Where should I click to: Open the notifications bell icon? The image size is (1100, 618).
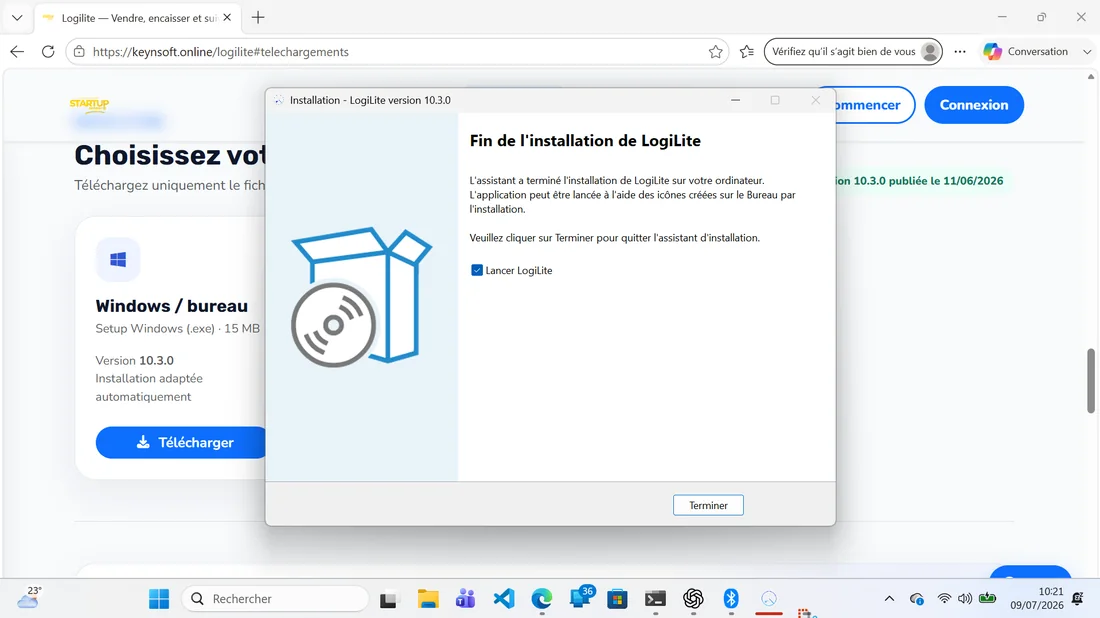pyautogui.click(x=1078, y=598)
